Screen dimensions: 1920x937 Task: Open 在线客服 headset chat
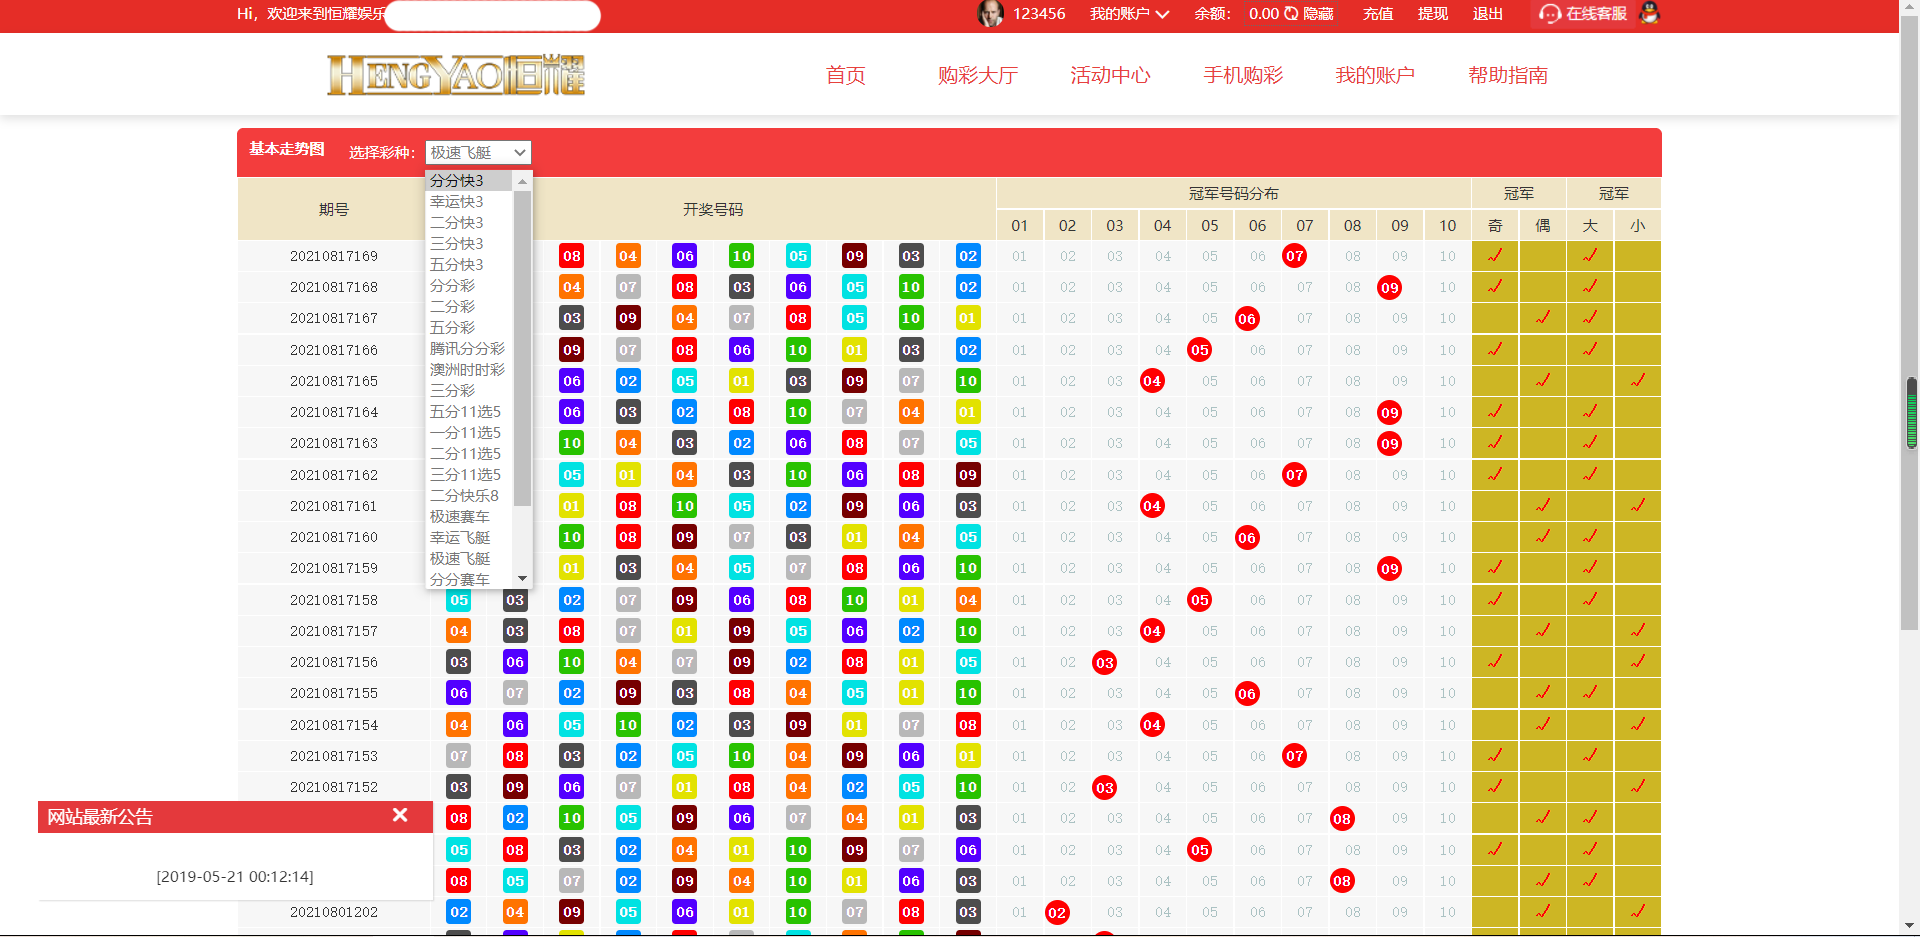point(1583,14)
